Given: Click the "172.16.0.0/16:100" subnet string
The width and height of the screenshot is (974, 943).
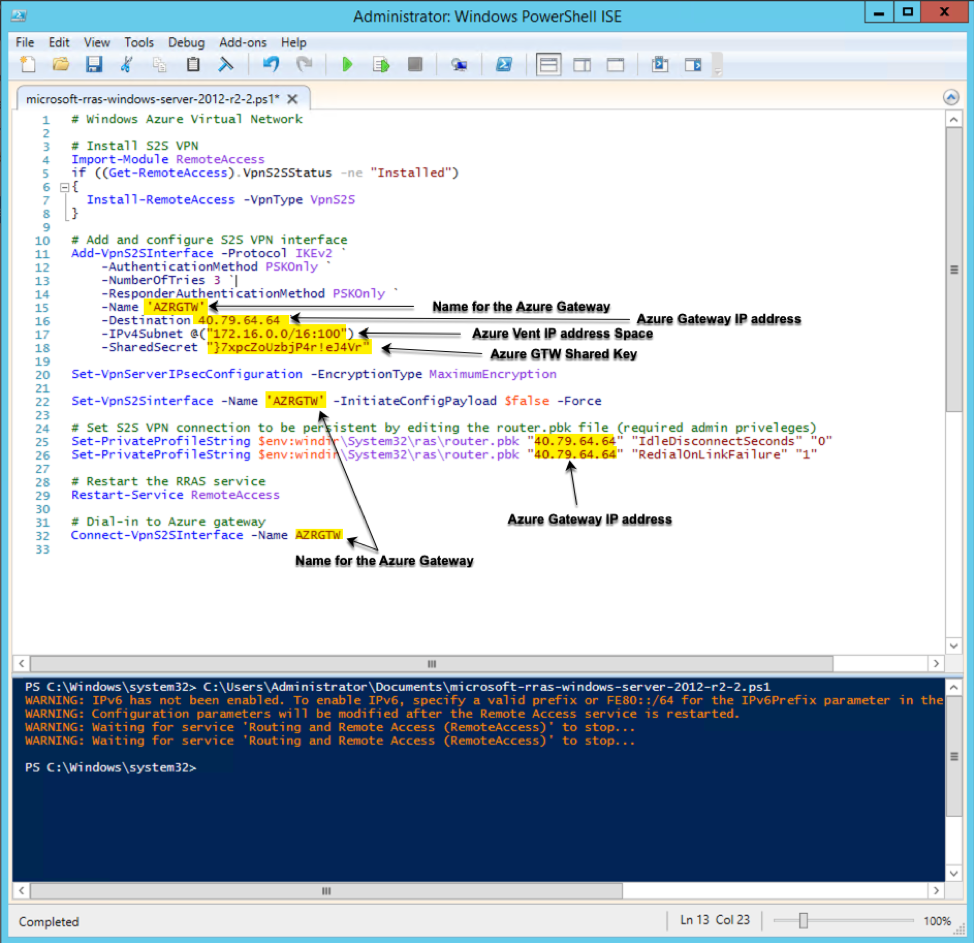Looking at the screenshot, I should point(276,334).
